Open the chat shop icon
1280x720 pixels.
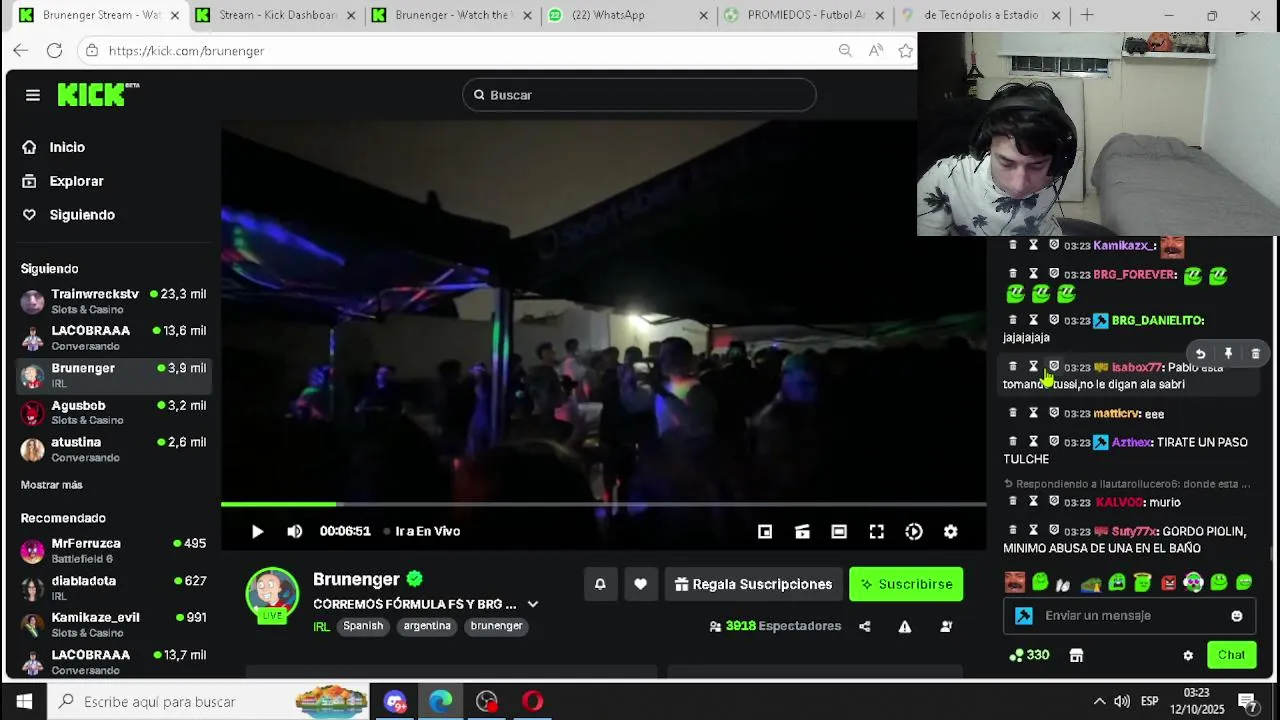tap(1076, 656)
